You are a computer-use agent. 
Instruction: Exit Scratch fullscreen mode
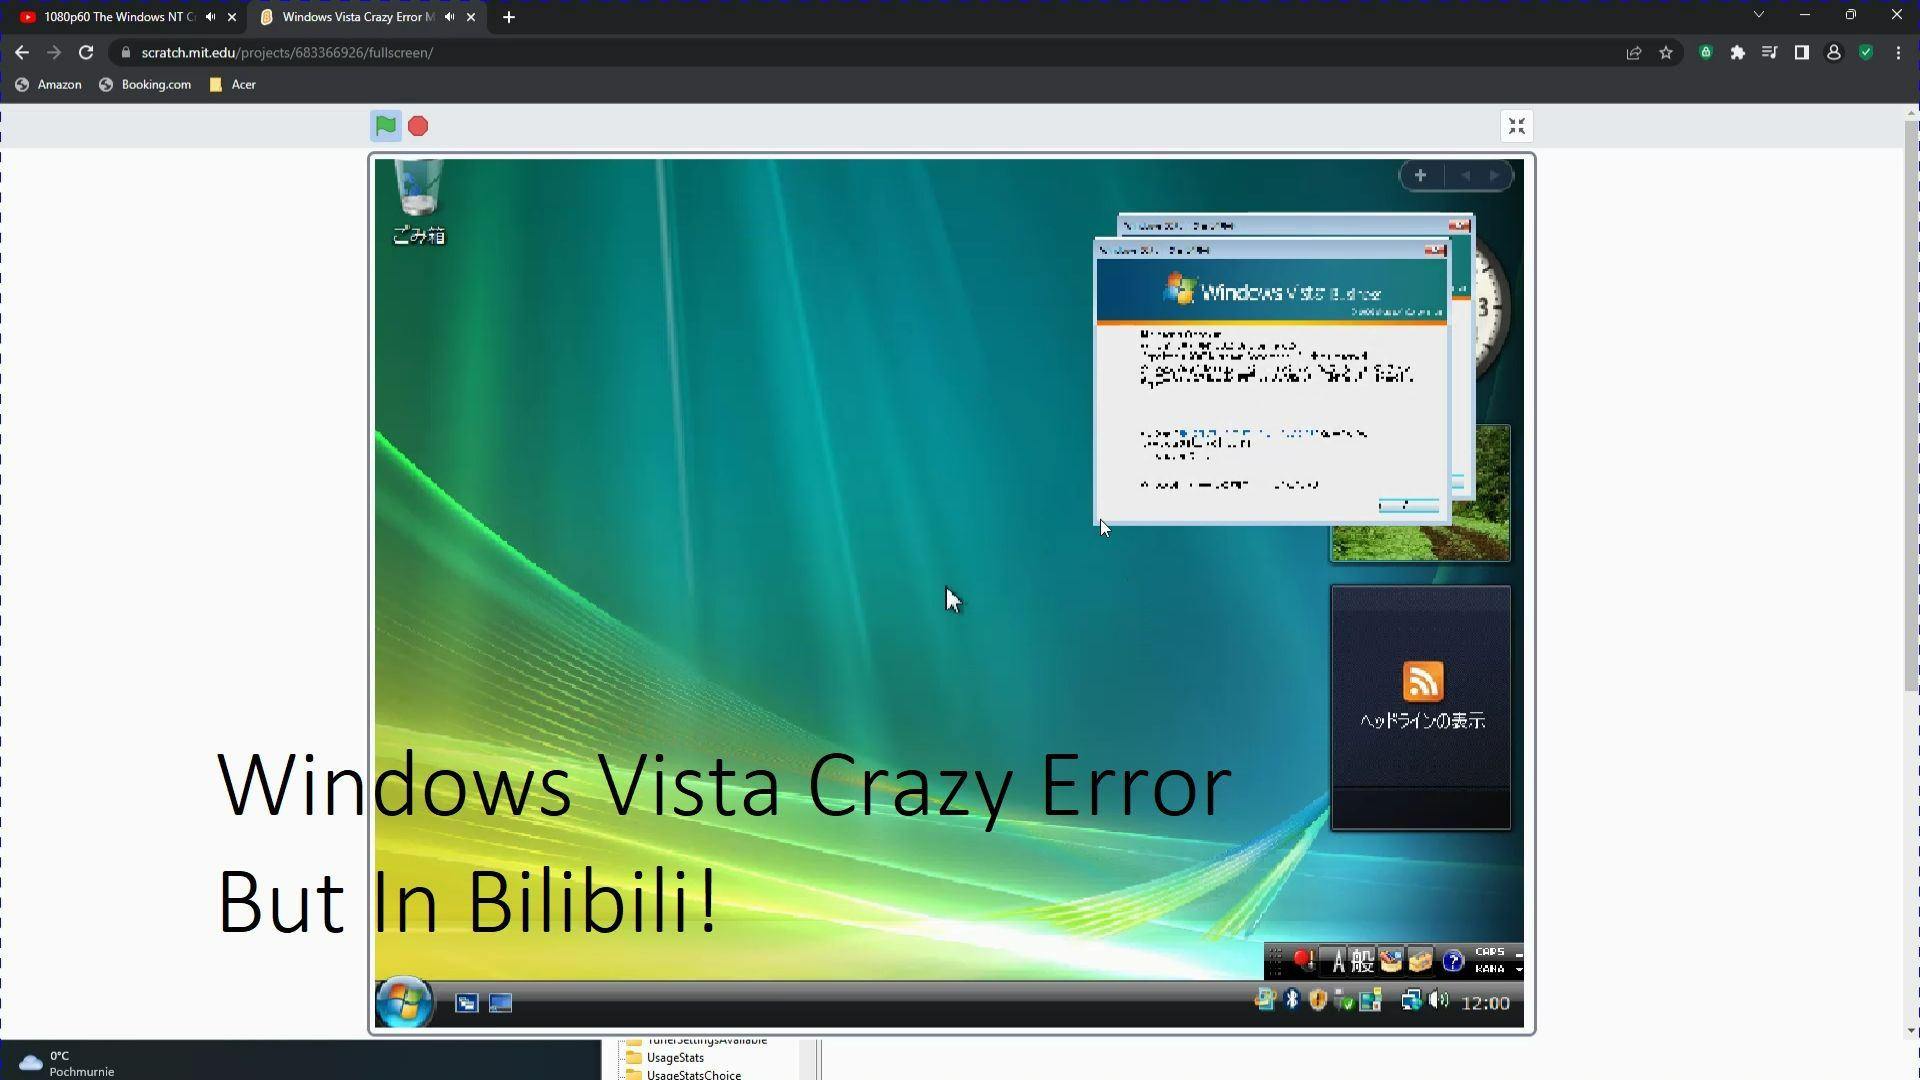coord(1517,126)
